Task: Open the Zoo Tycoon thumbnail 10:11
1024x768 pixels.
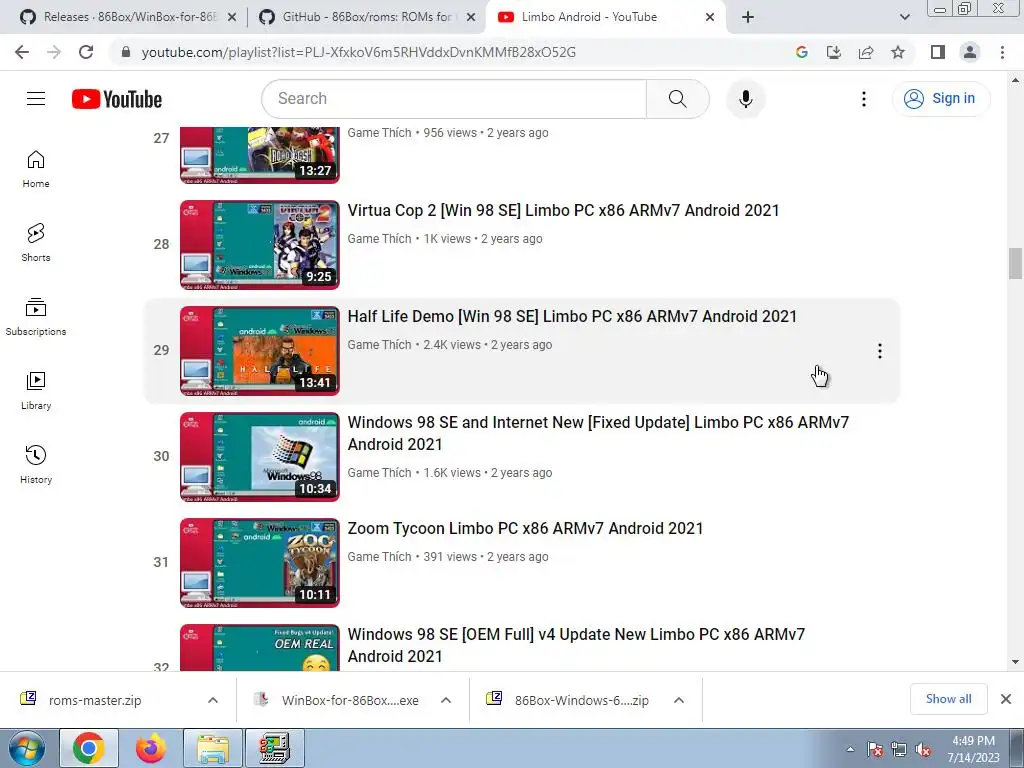Action: click(x=260, y=563)
